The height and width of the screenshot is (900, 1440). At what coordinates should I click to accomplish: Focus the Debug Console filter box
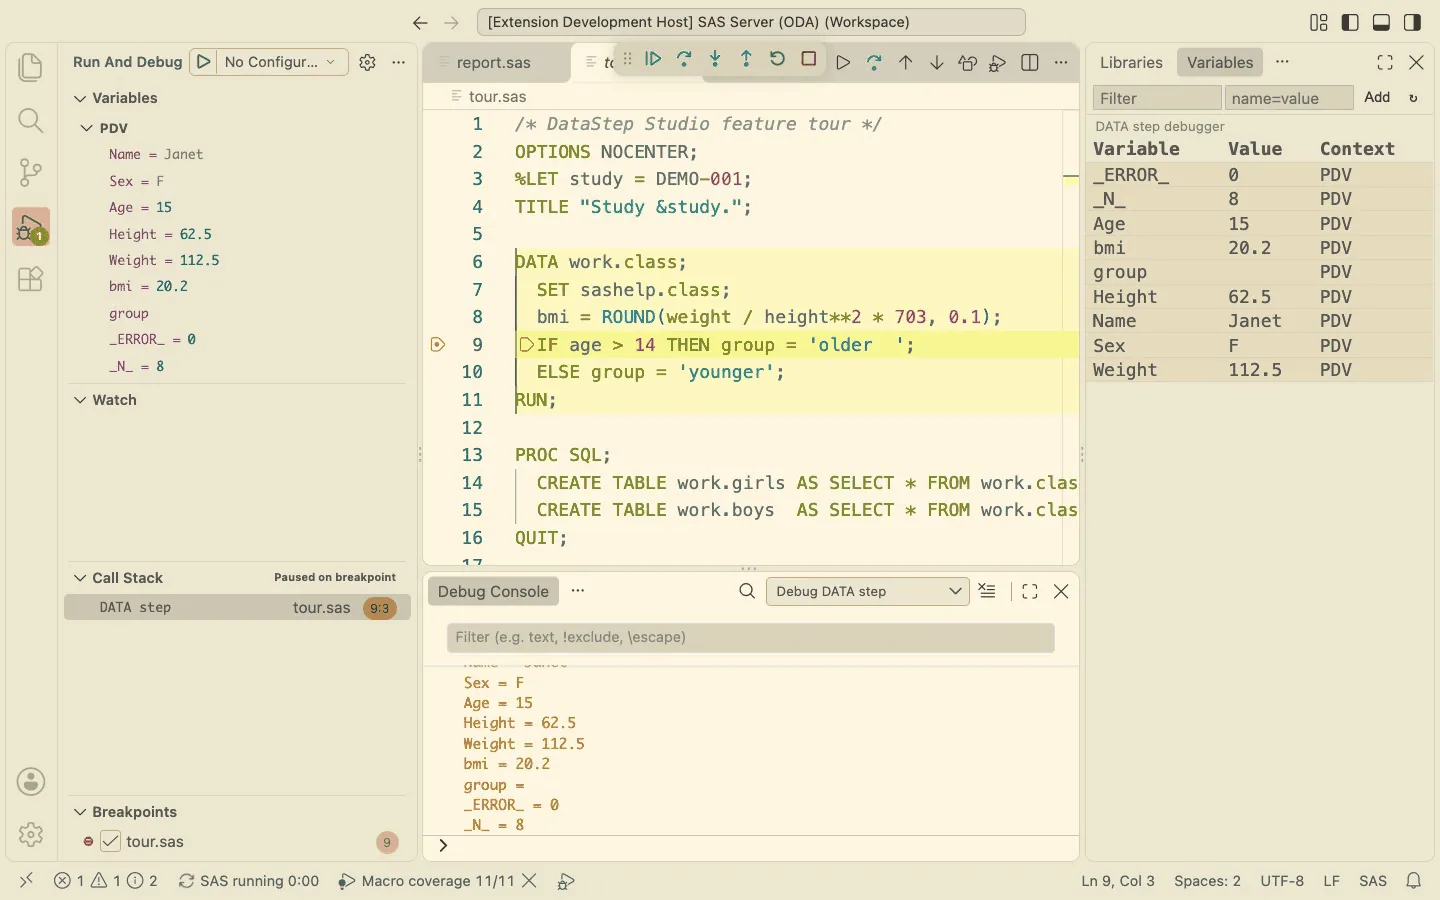pyautogui.click(x=750, y=638)
